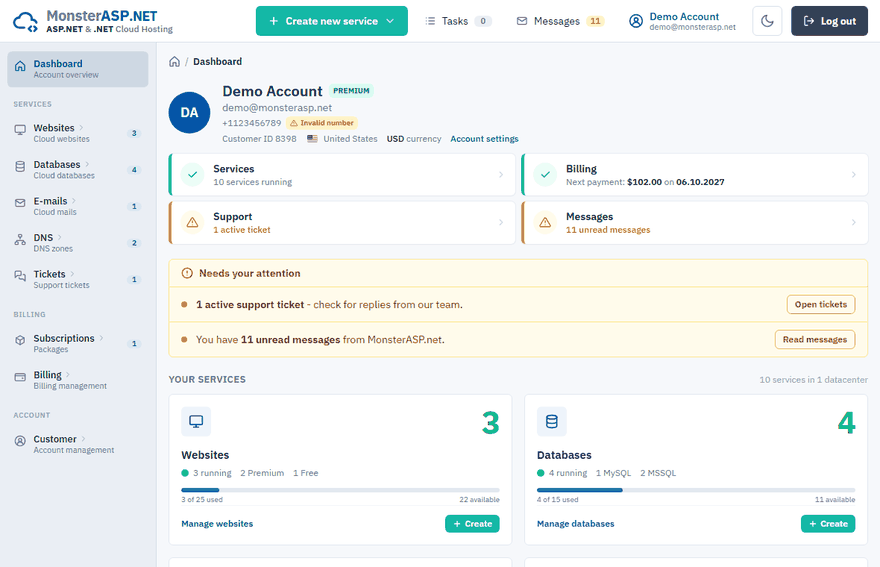Open the Create new service dropdown

tap(332, 21)
